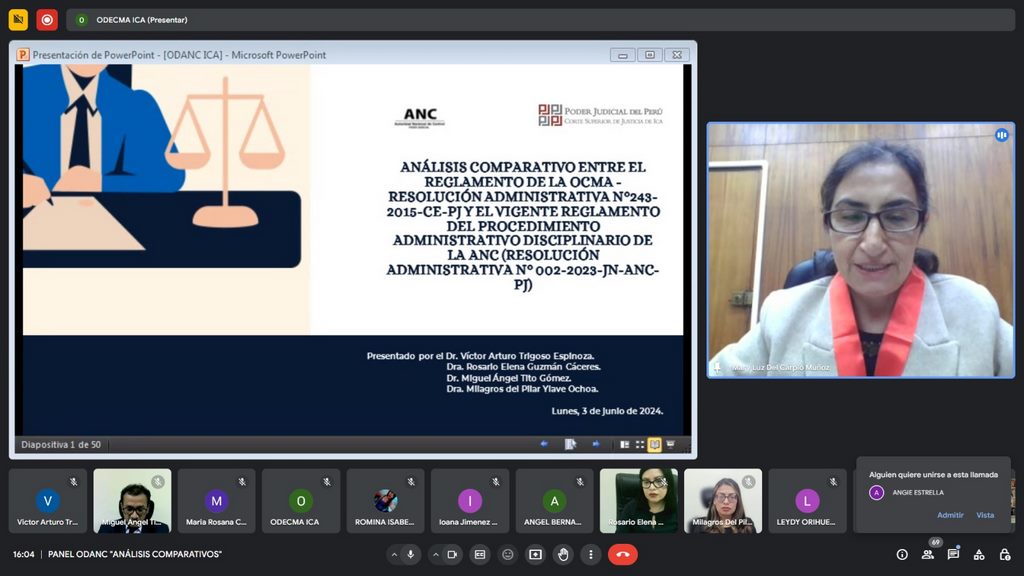The image size is (1024, 576).
Task: Click the red recording indicator icon
Action: [47, 20]
